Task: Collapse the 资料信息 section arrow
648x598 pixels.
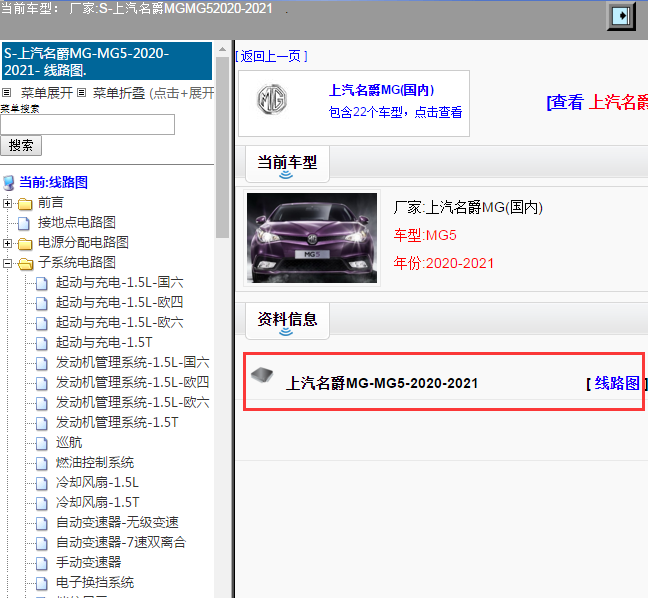Action: [x=286, y=332]
